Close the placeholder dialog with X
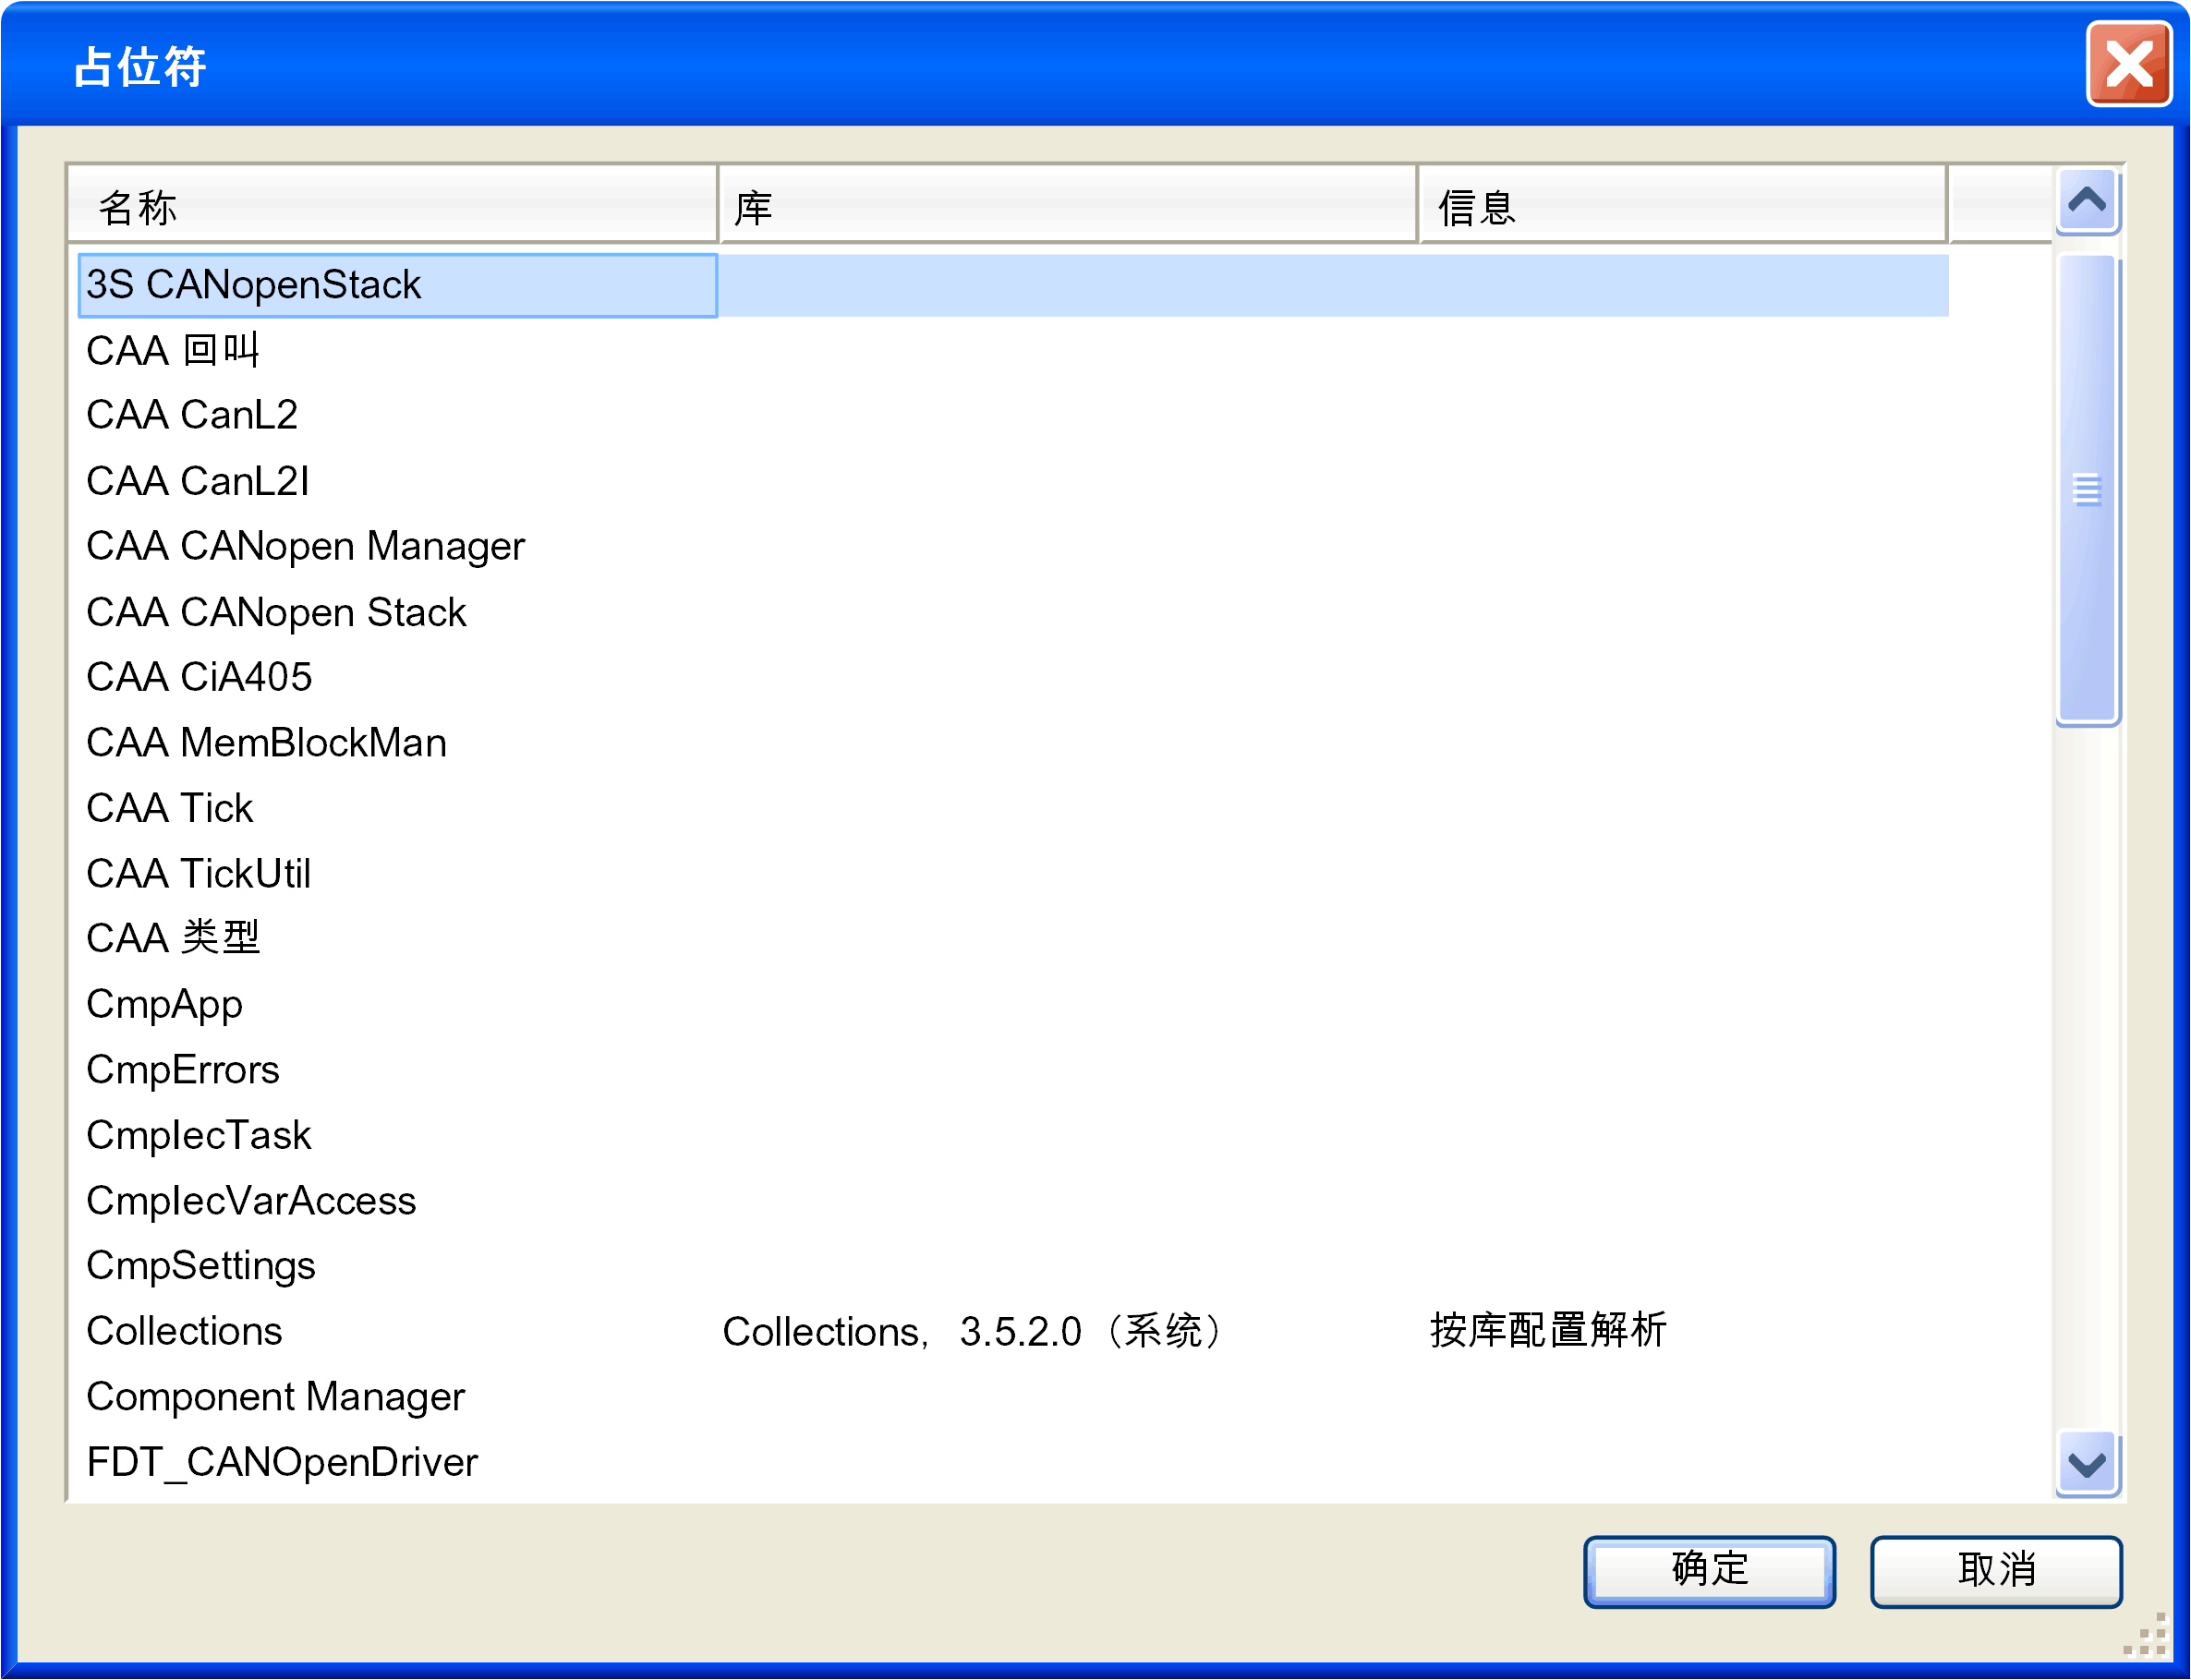The width and height of the screenshot is (2191, 1680). click(2128, 66)
